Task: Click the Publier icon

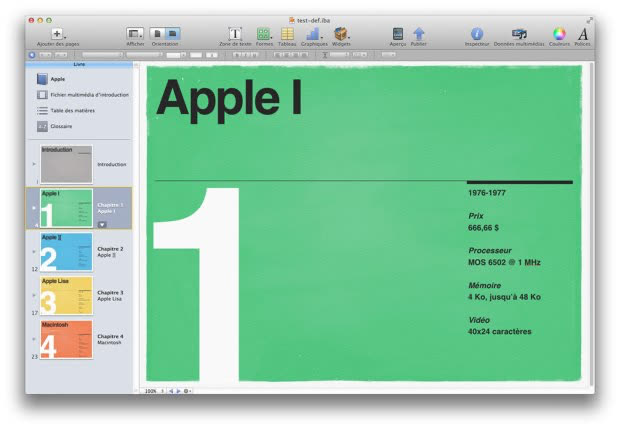Action: coord(419,34)
